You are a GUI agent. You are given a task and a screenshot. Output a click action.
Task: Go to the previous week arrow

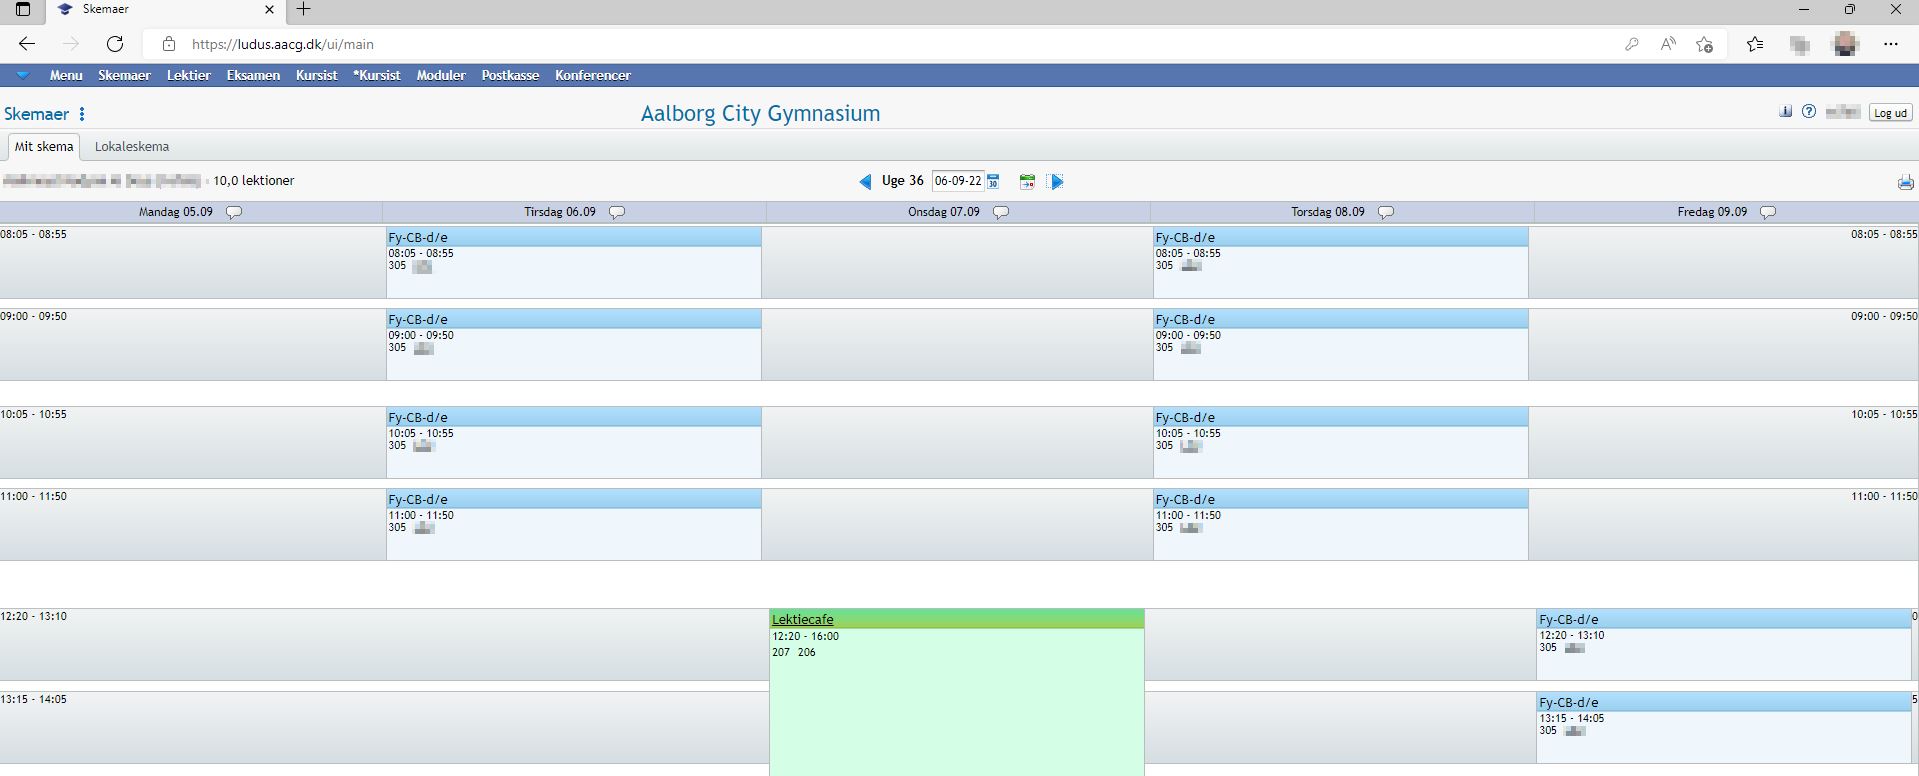[865, 182]
